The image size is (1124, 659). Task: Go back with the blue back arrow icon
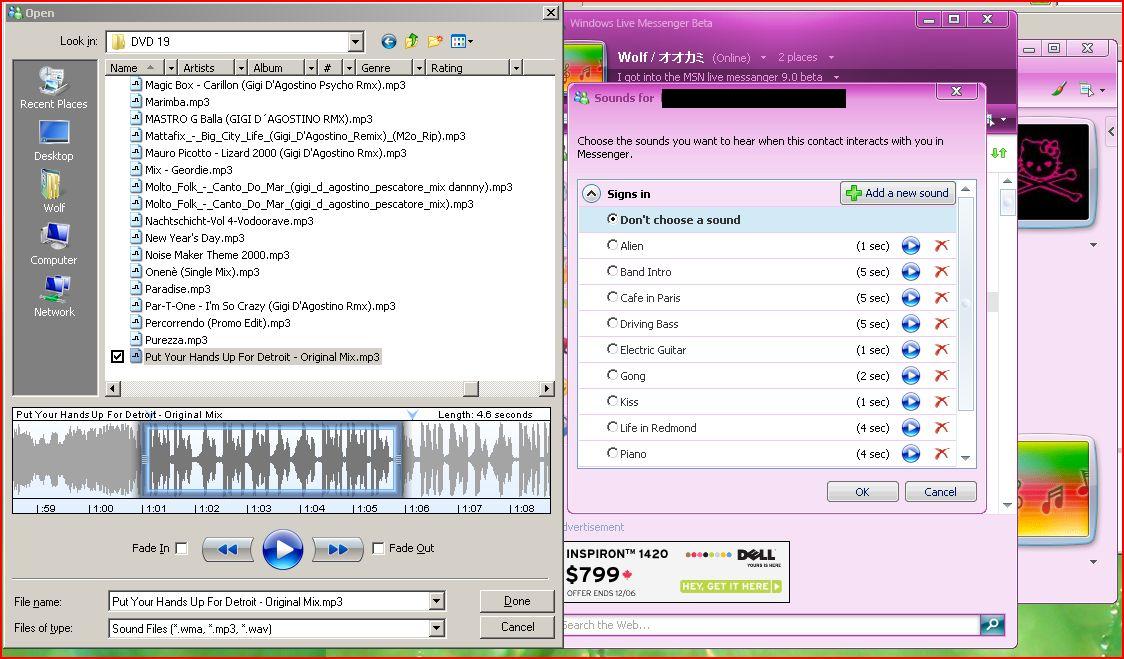(389, 42)
